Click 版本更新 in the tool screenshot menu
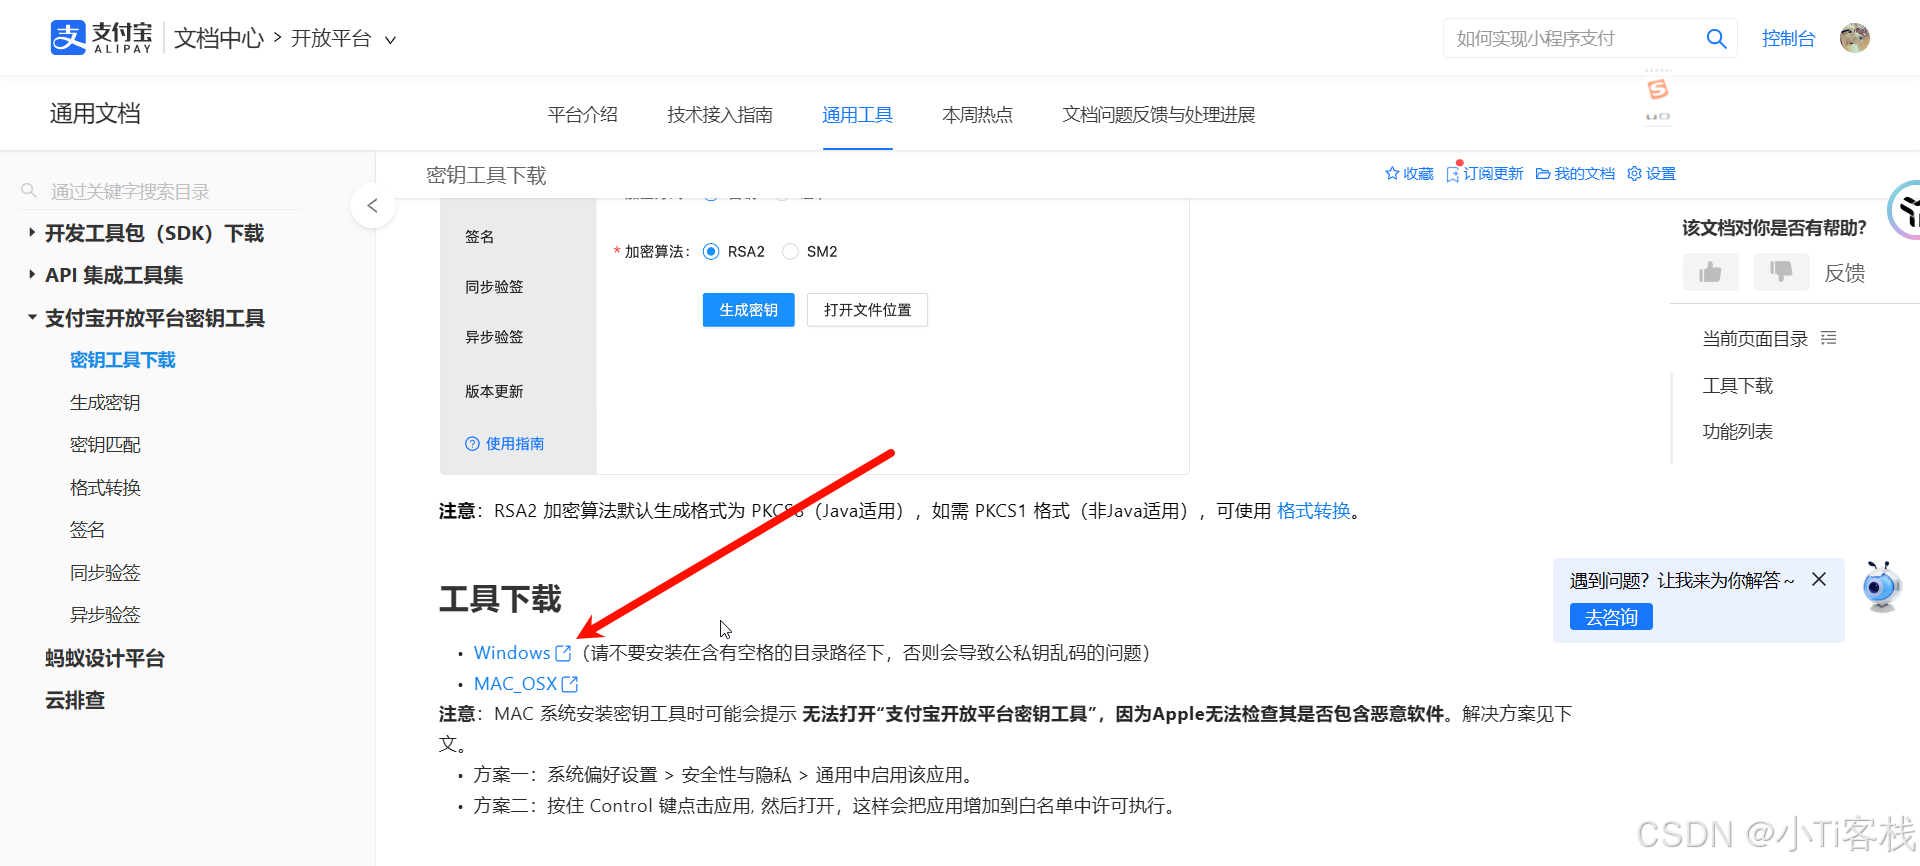Screen dimensions: 1920x866 click(x=494, y=392)
